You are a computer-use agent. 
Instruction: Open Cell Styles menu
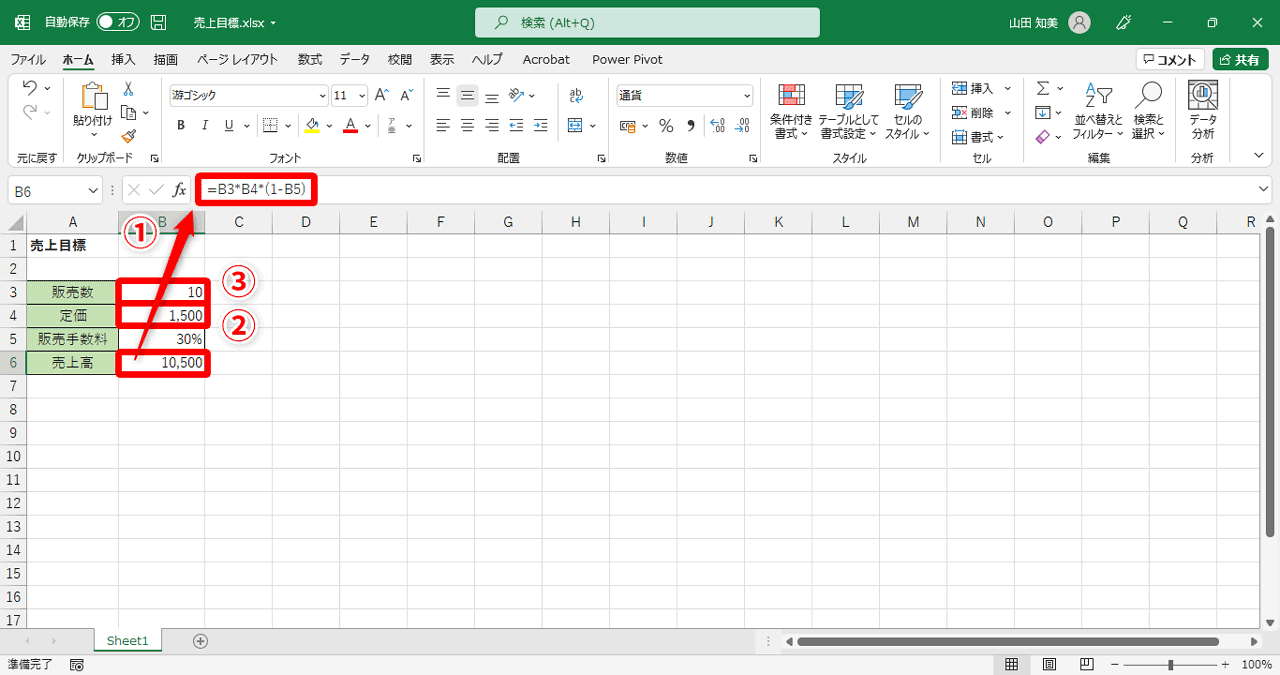tap(907, 111)
